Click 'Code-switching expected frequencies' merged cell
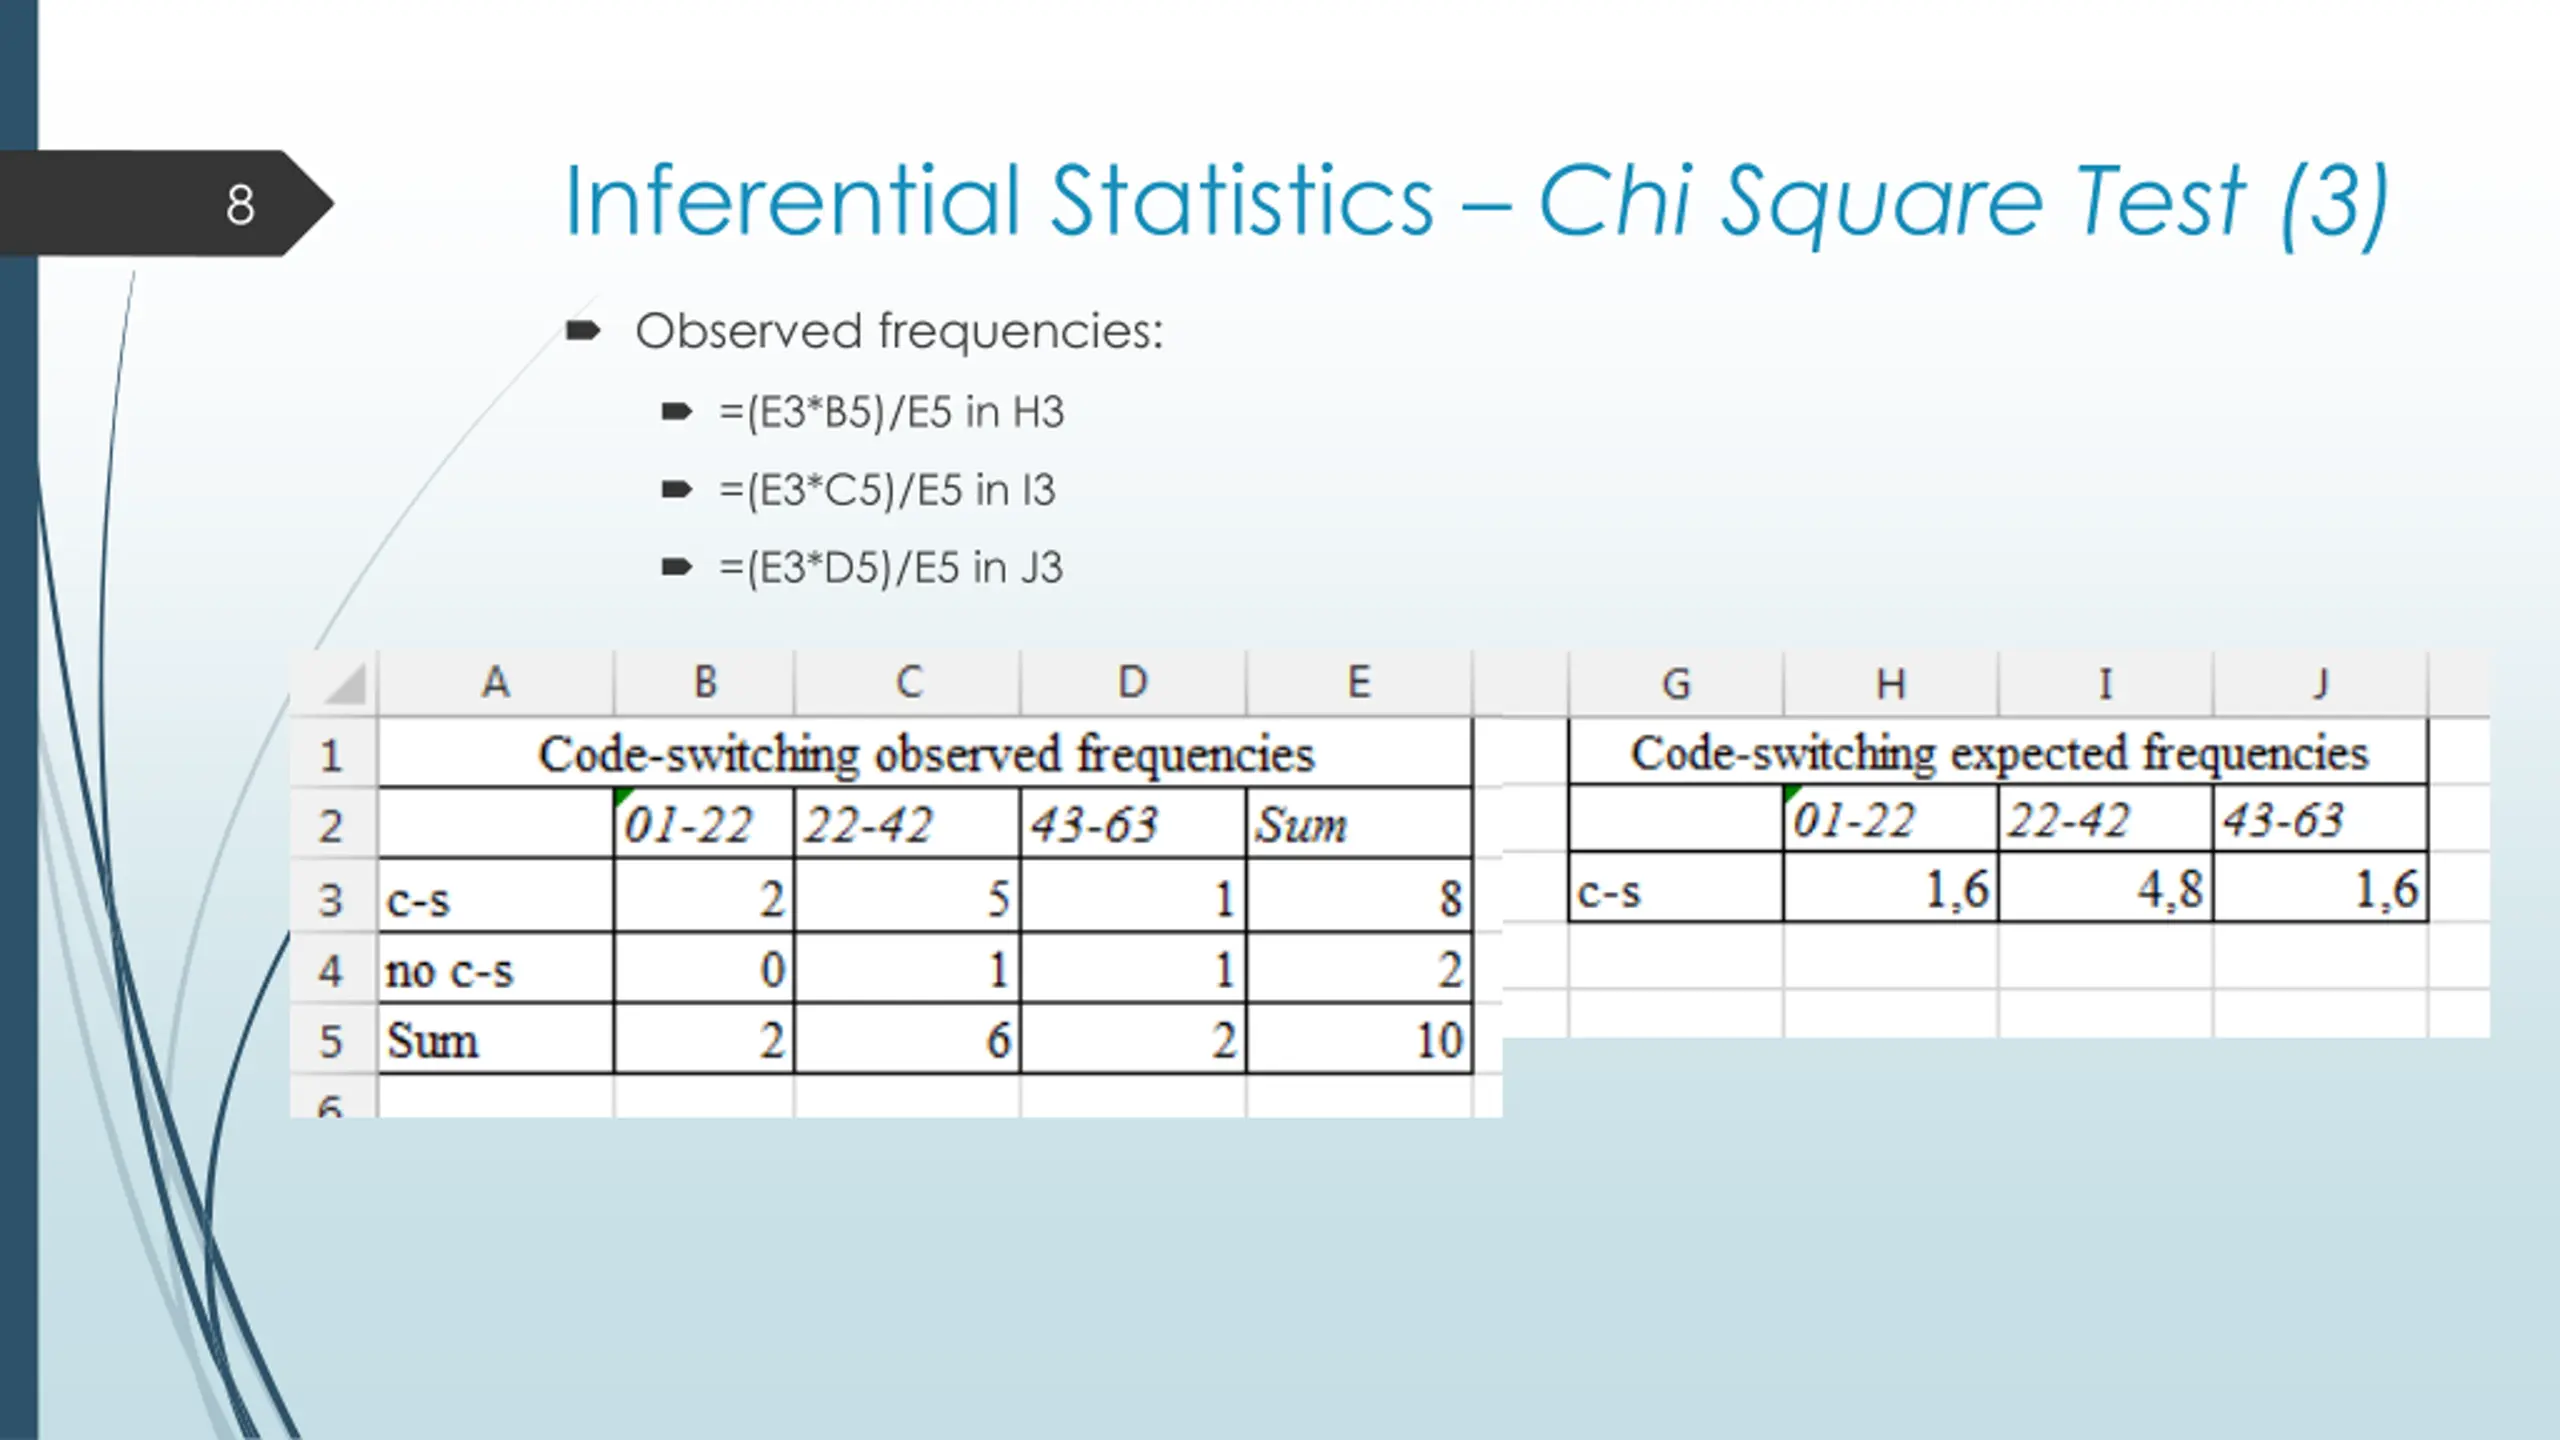This screenshot has height=1440, width=2560. (1998, 752)
